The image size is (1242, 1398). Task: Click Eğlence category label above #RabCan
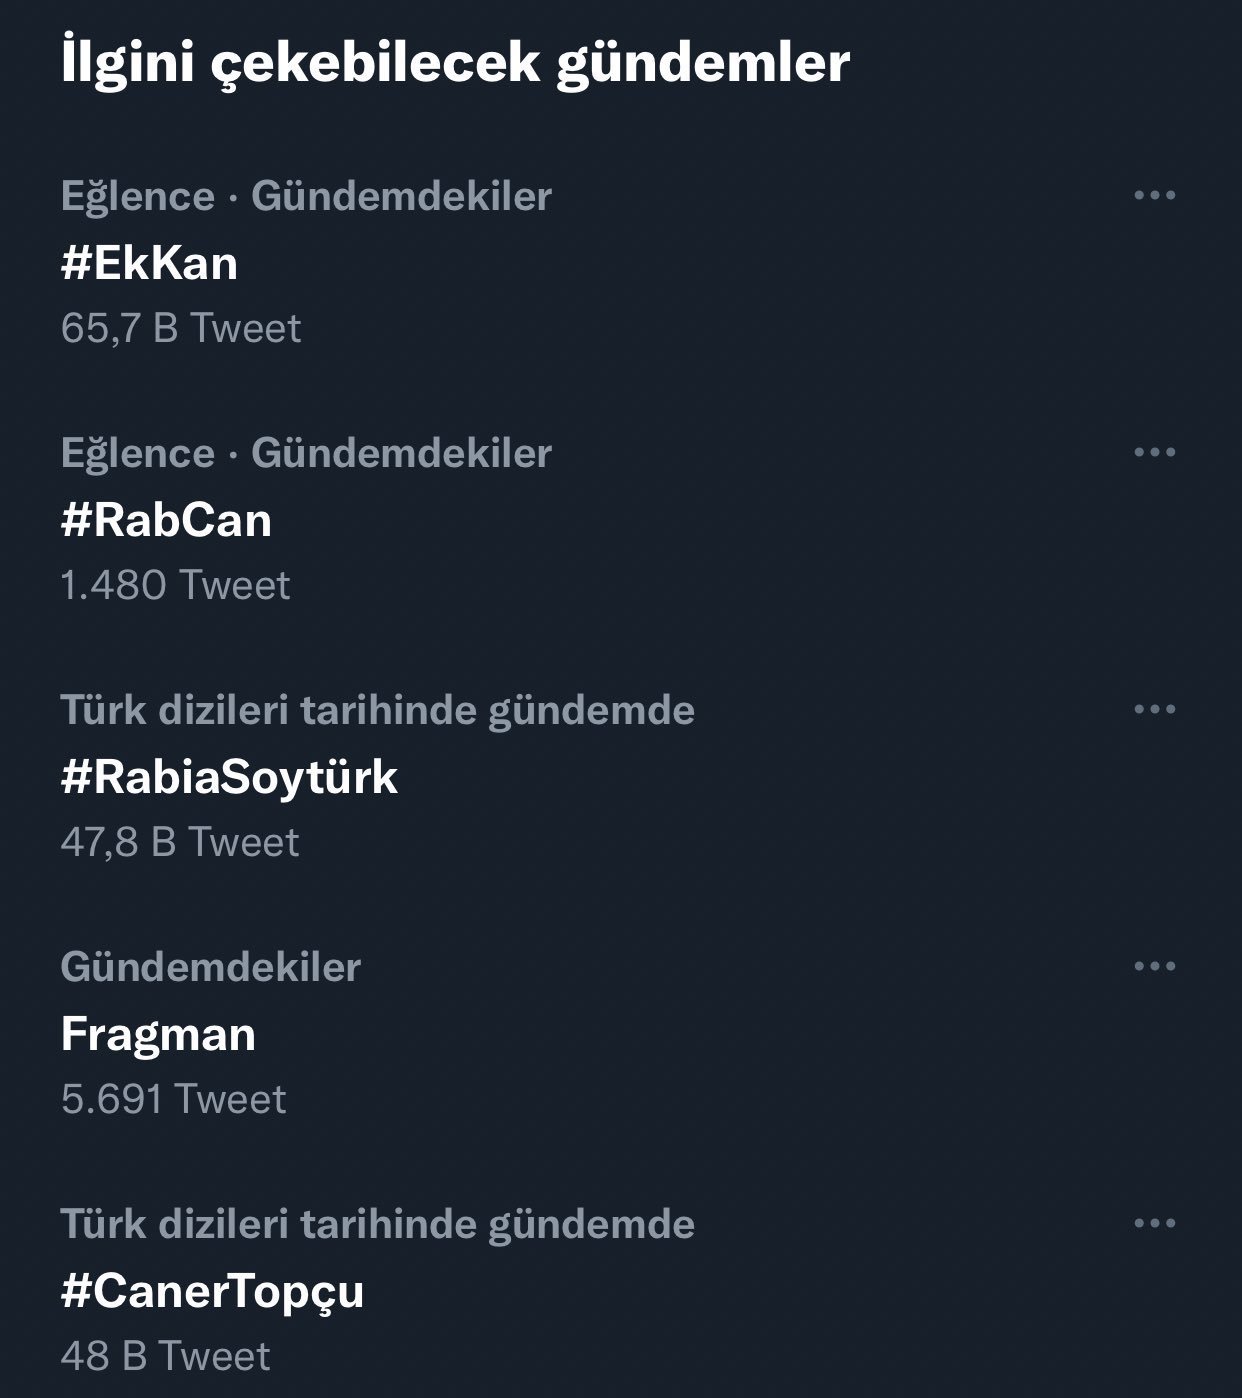click(x=138, y=453)
